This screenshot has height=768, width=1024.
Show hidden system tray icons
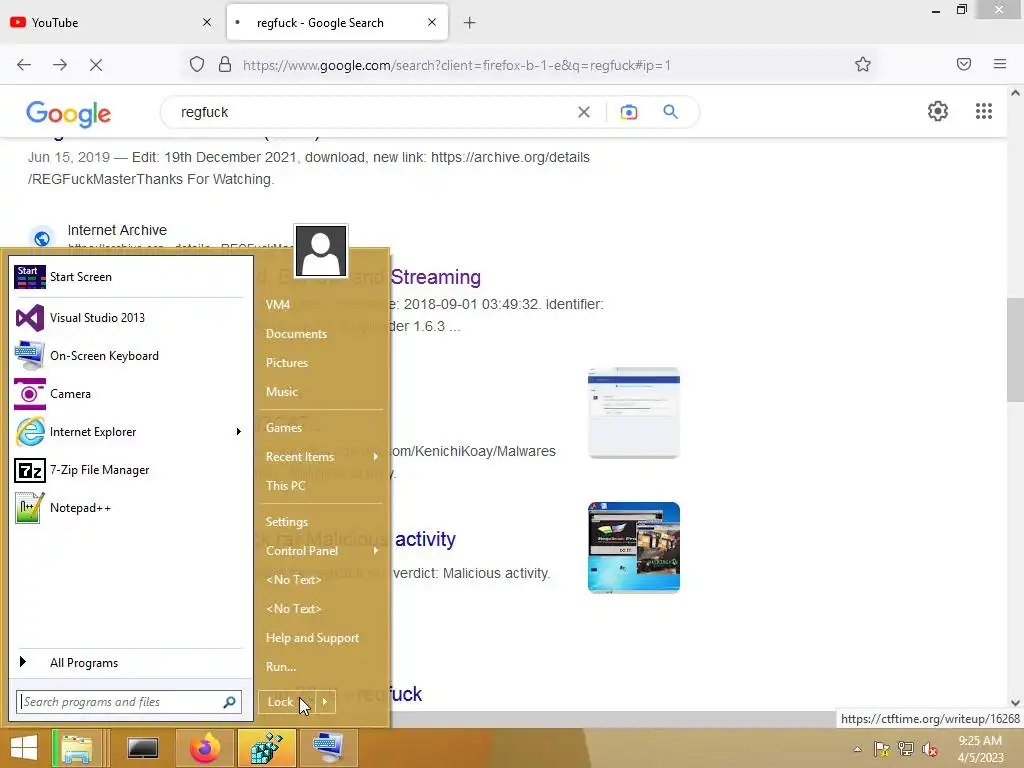pos(857,749)
